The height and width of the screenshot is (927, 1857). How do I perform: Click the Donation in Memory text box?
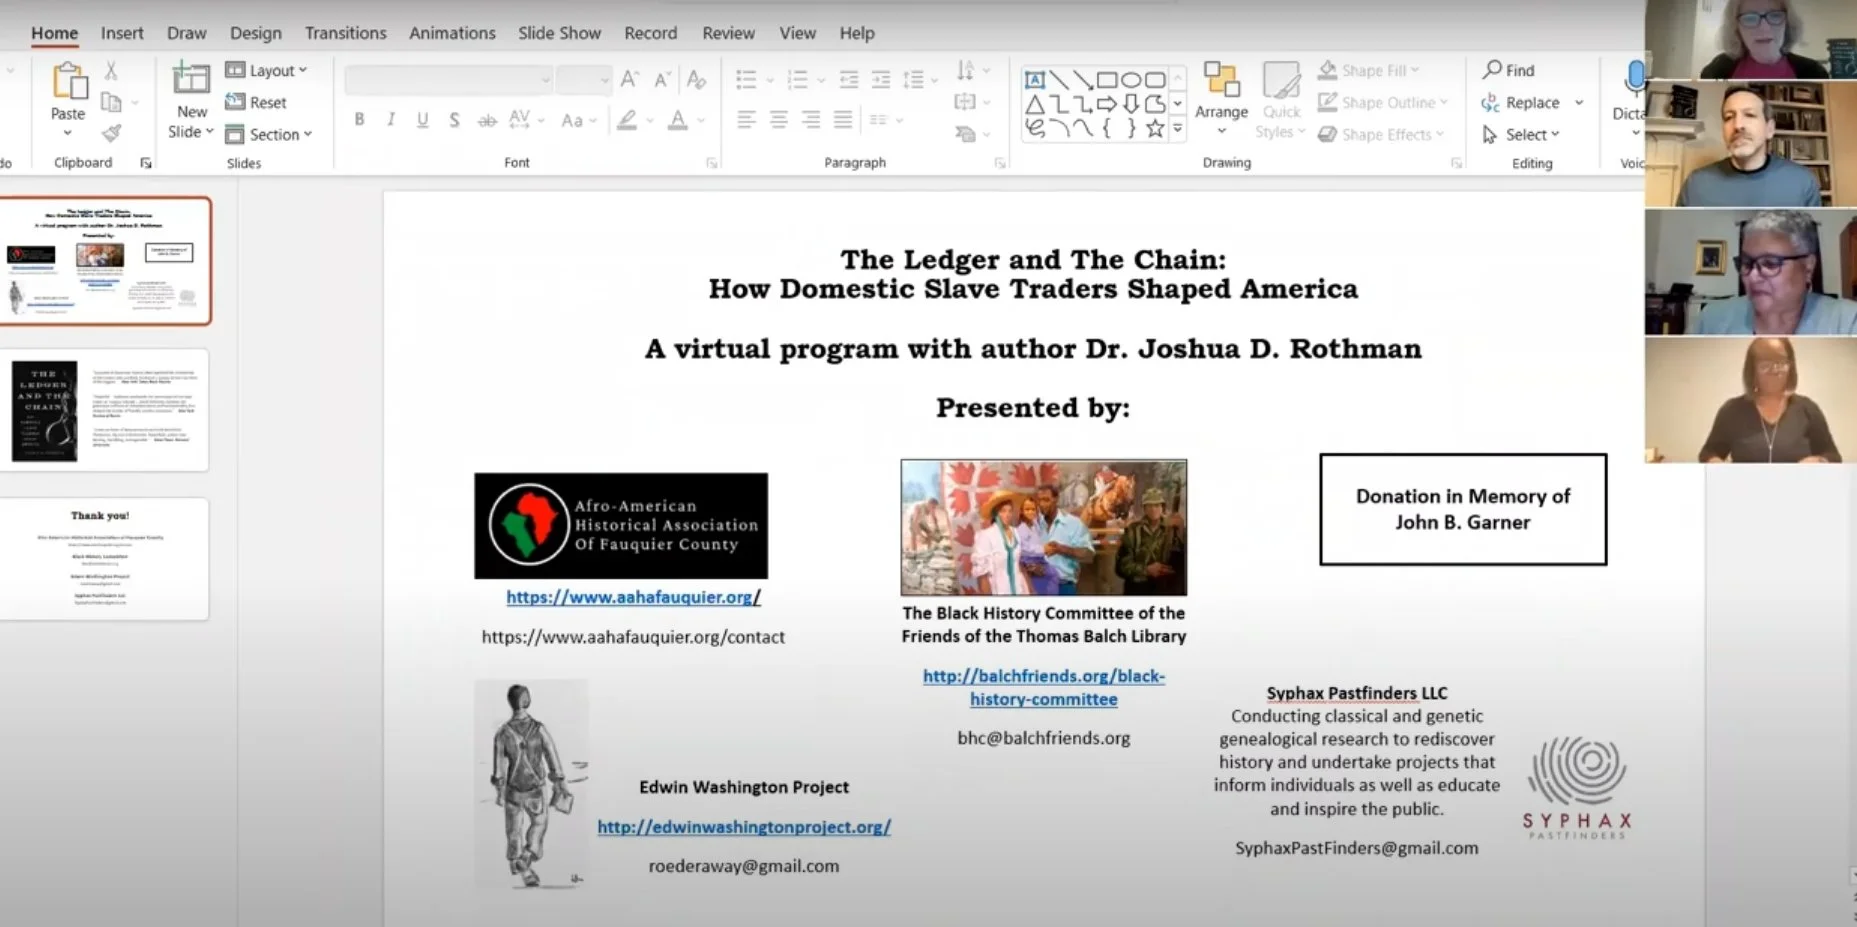(1463, 509)
